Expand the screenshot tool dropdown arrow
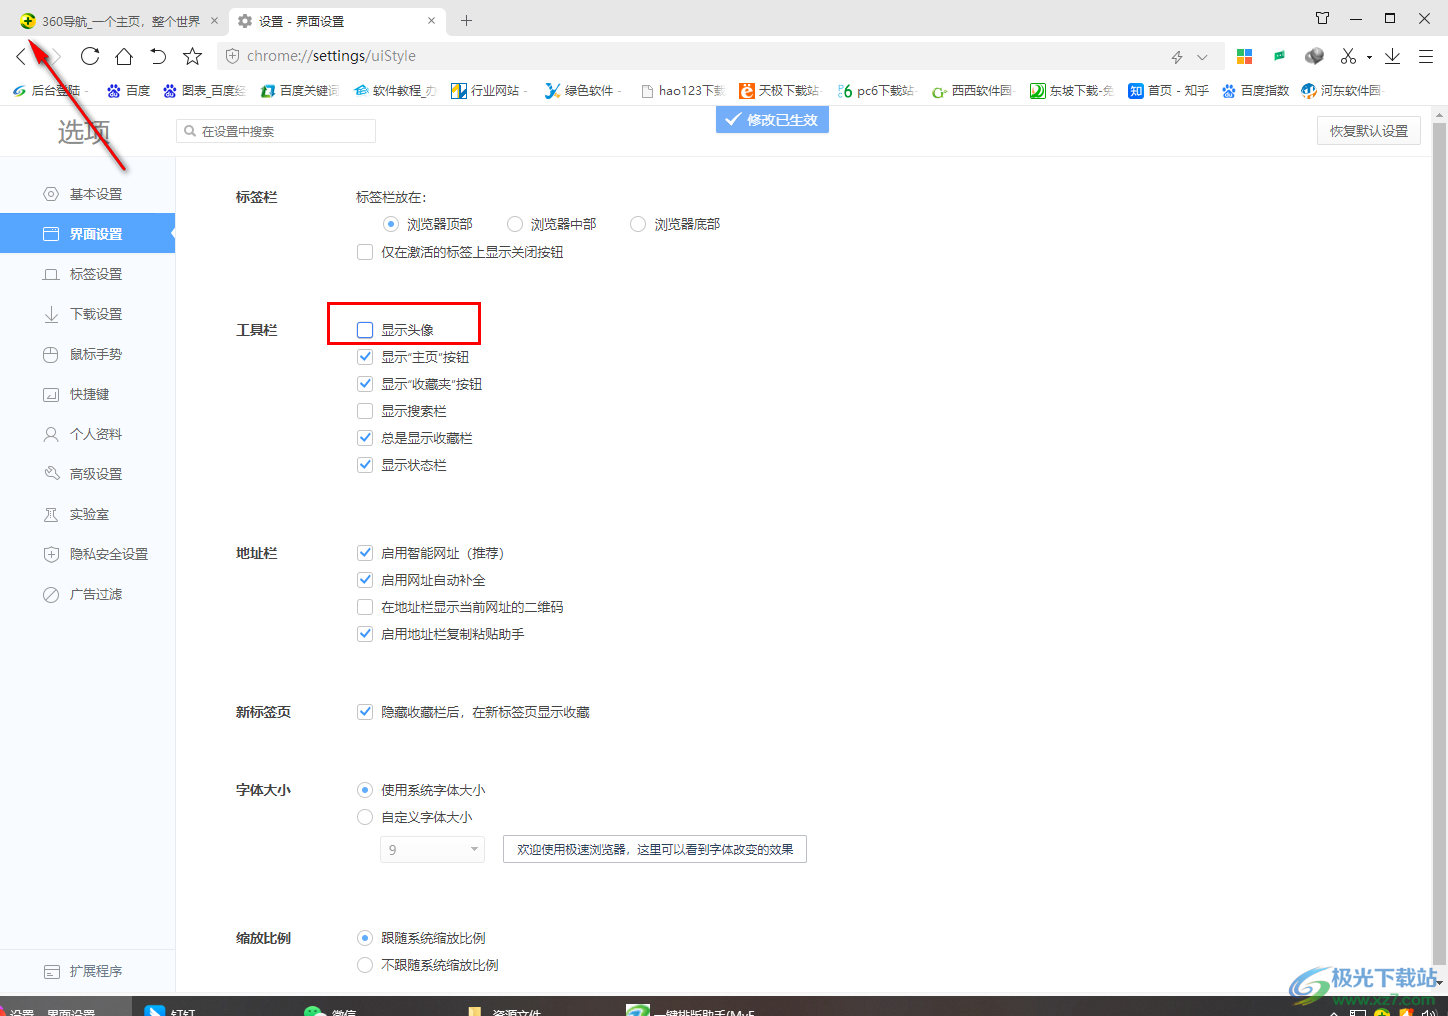Screen dimensions: 1448x1016 coord(1369,57)
